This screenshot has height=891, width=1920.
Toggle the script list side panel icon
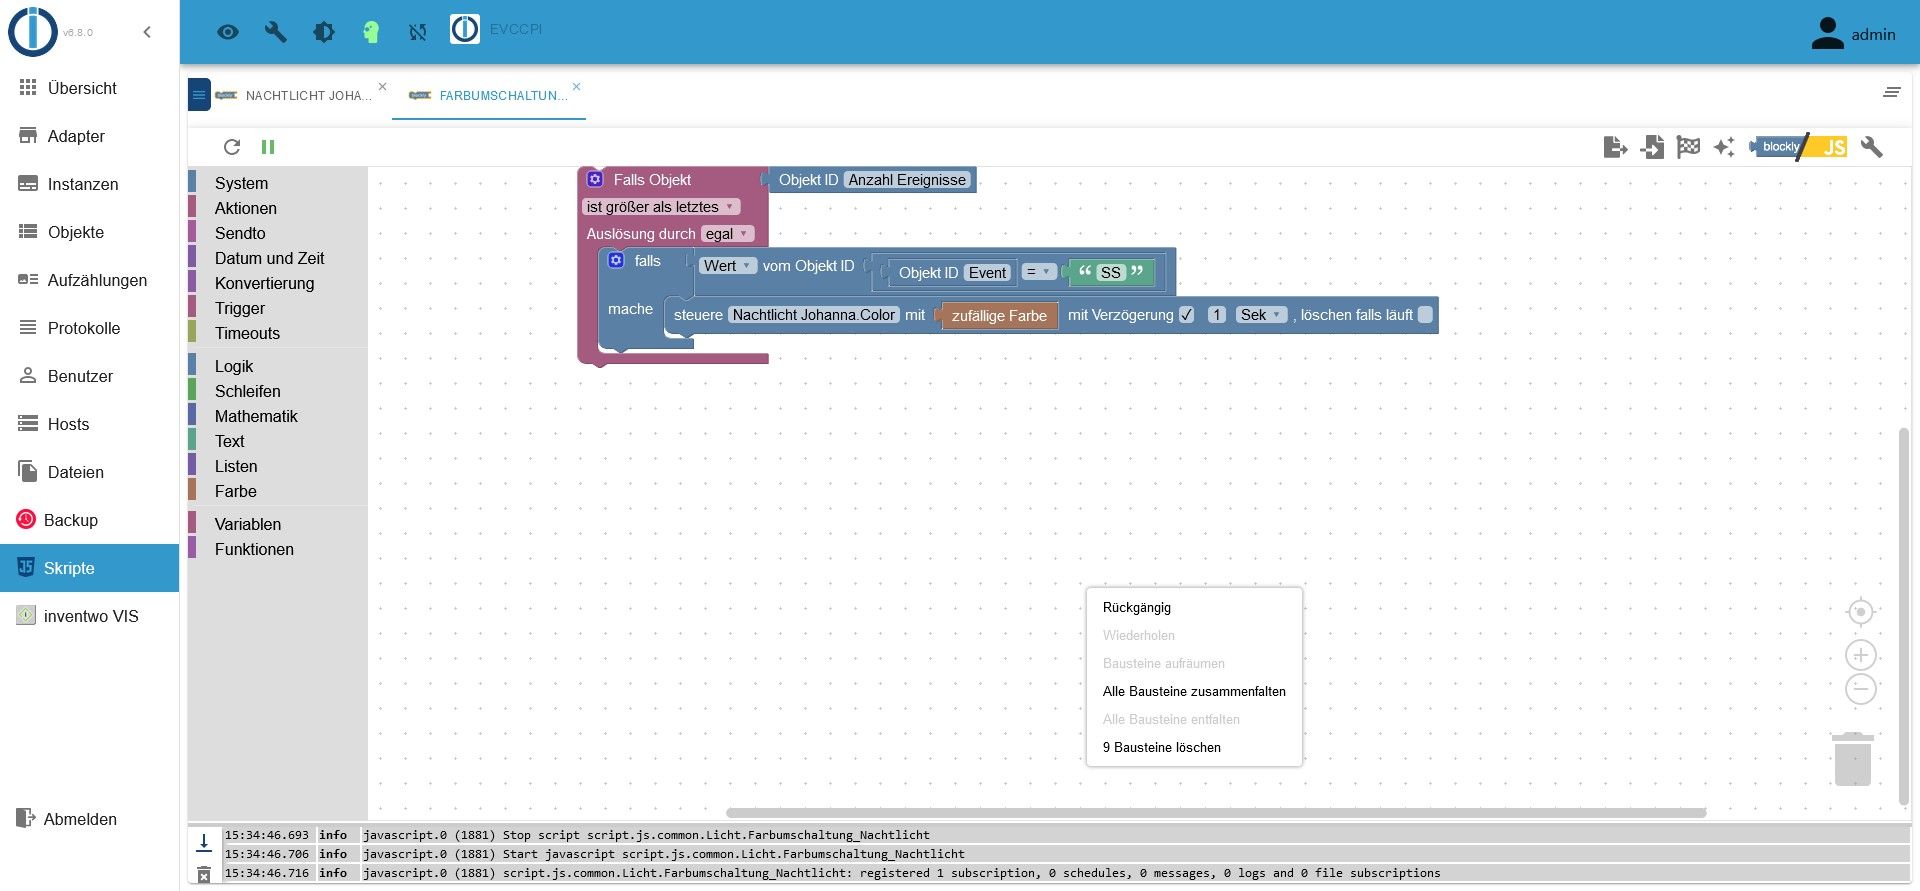click(199, 95)
